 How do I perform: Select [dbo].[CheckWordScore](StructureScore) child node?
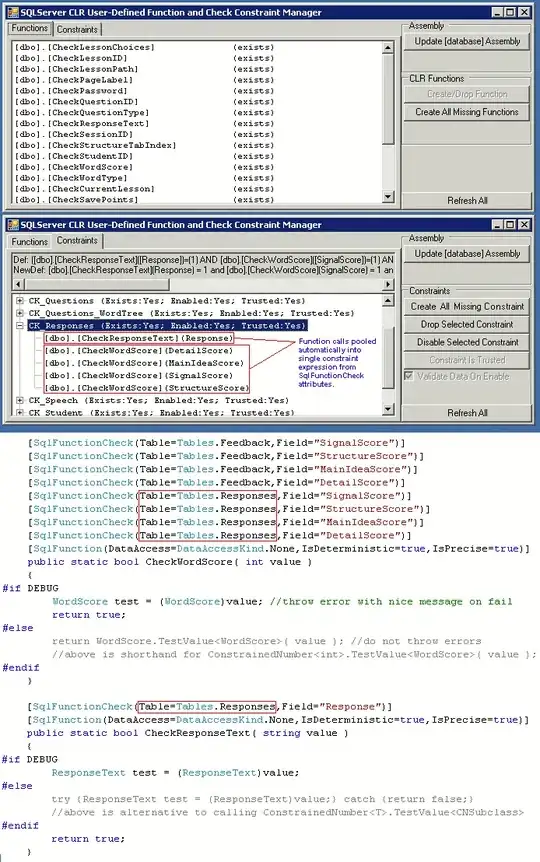(147, 388)
